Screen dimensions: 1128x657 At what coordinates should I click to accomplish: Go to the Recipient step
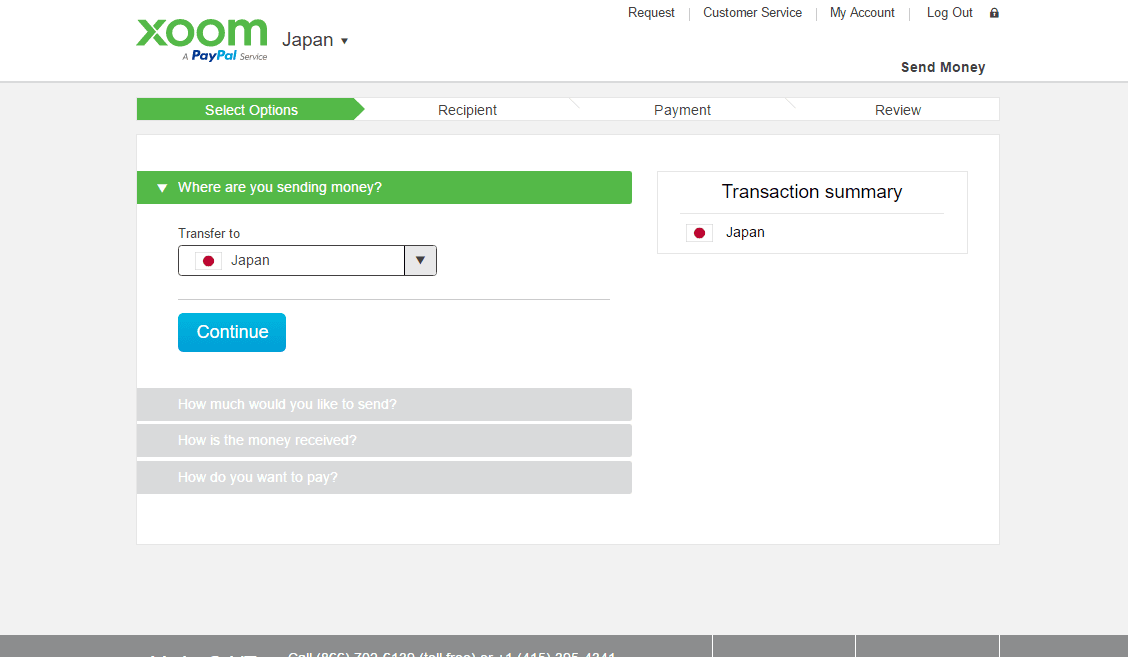click(x=467, y=110)
